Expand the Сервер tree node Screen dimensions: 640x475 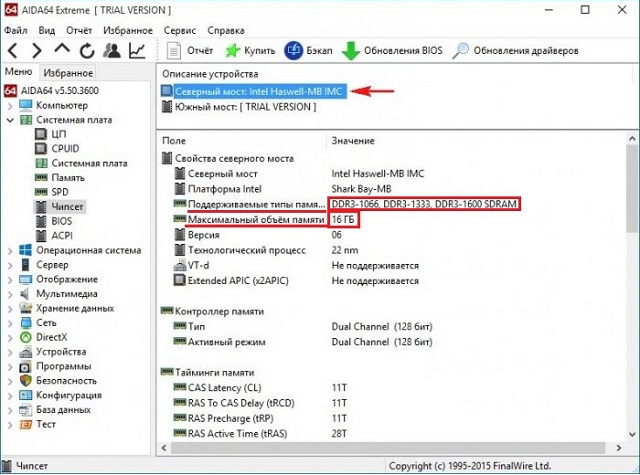pyautogui.click(x=10, y=265)
